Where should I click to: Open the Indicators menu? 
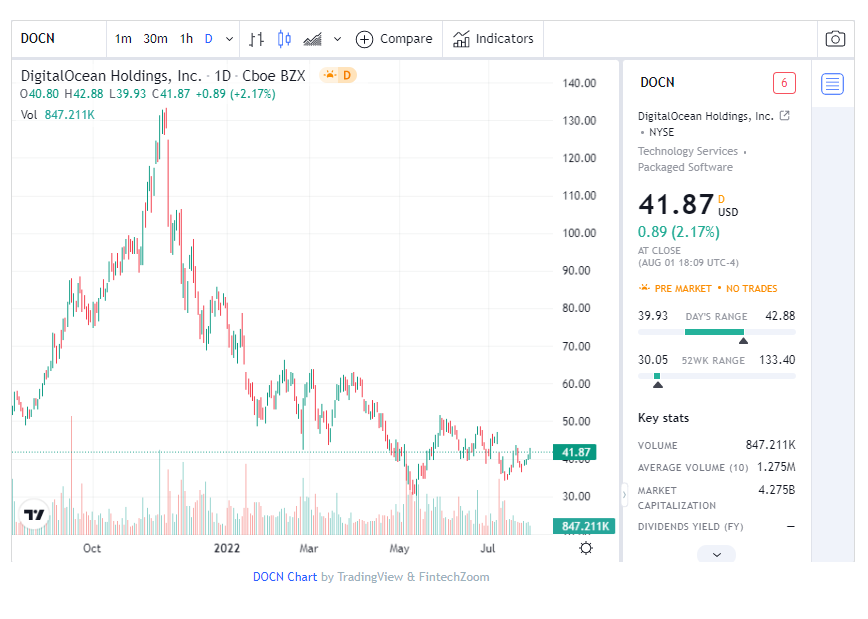coord(493,39)
